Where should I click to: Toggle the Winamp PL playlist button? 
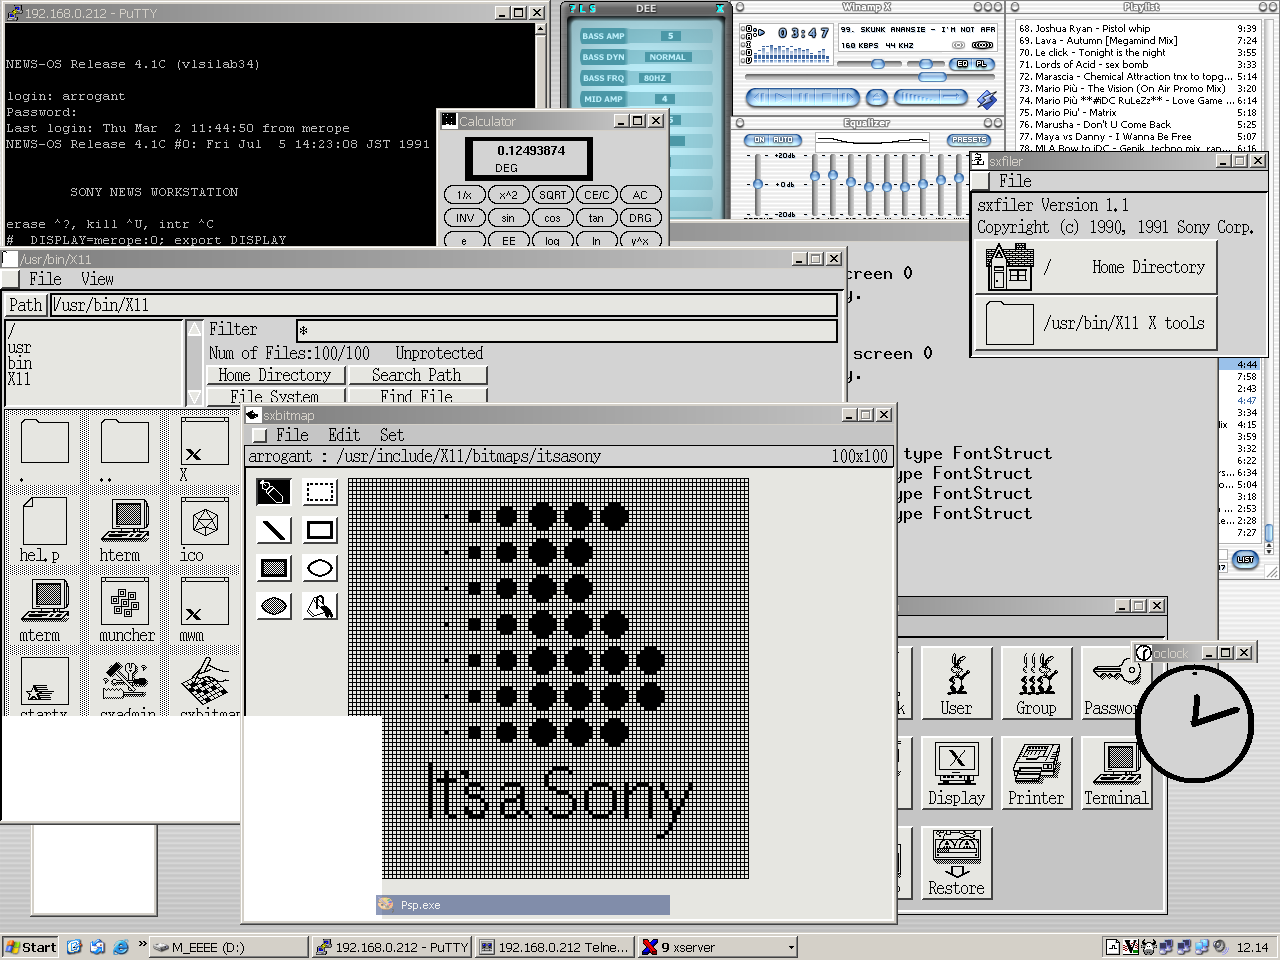(x=981, y=64)
